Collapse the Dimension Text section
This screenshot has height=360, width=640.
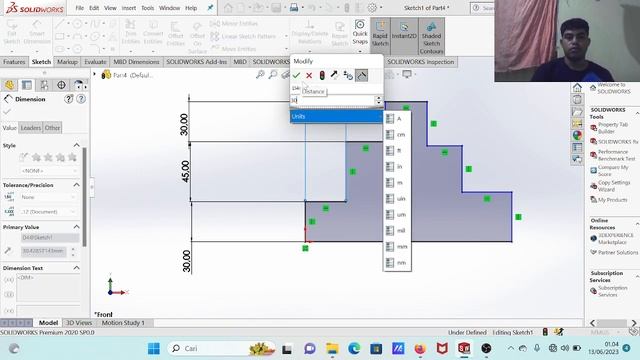point(77,268)
